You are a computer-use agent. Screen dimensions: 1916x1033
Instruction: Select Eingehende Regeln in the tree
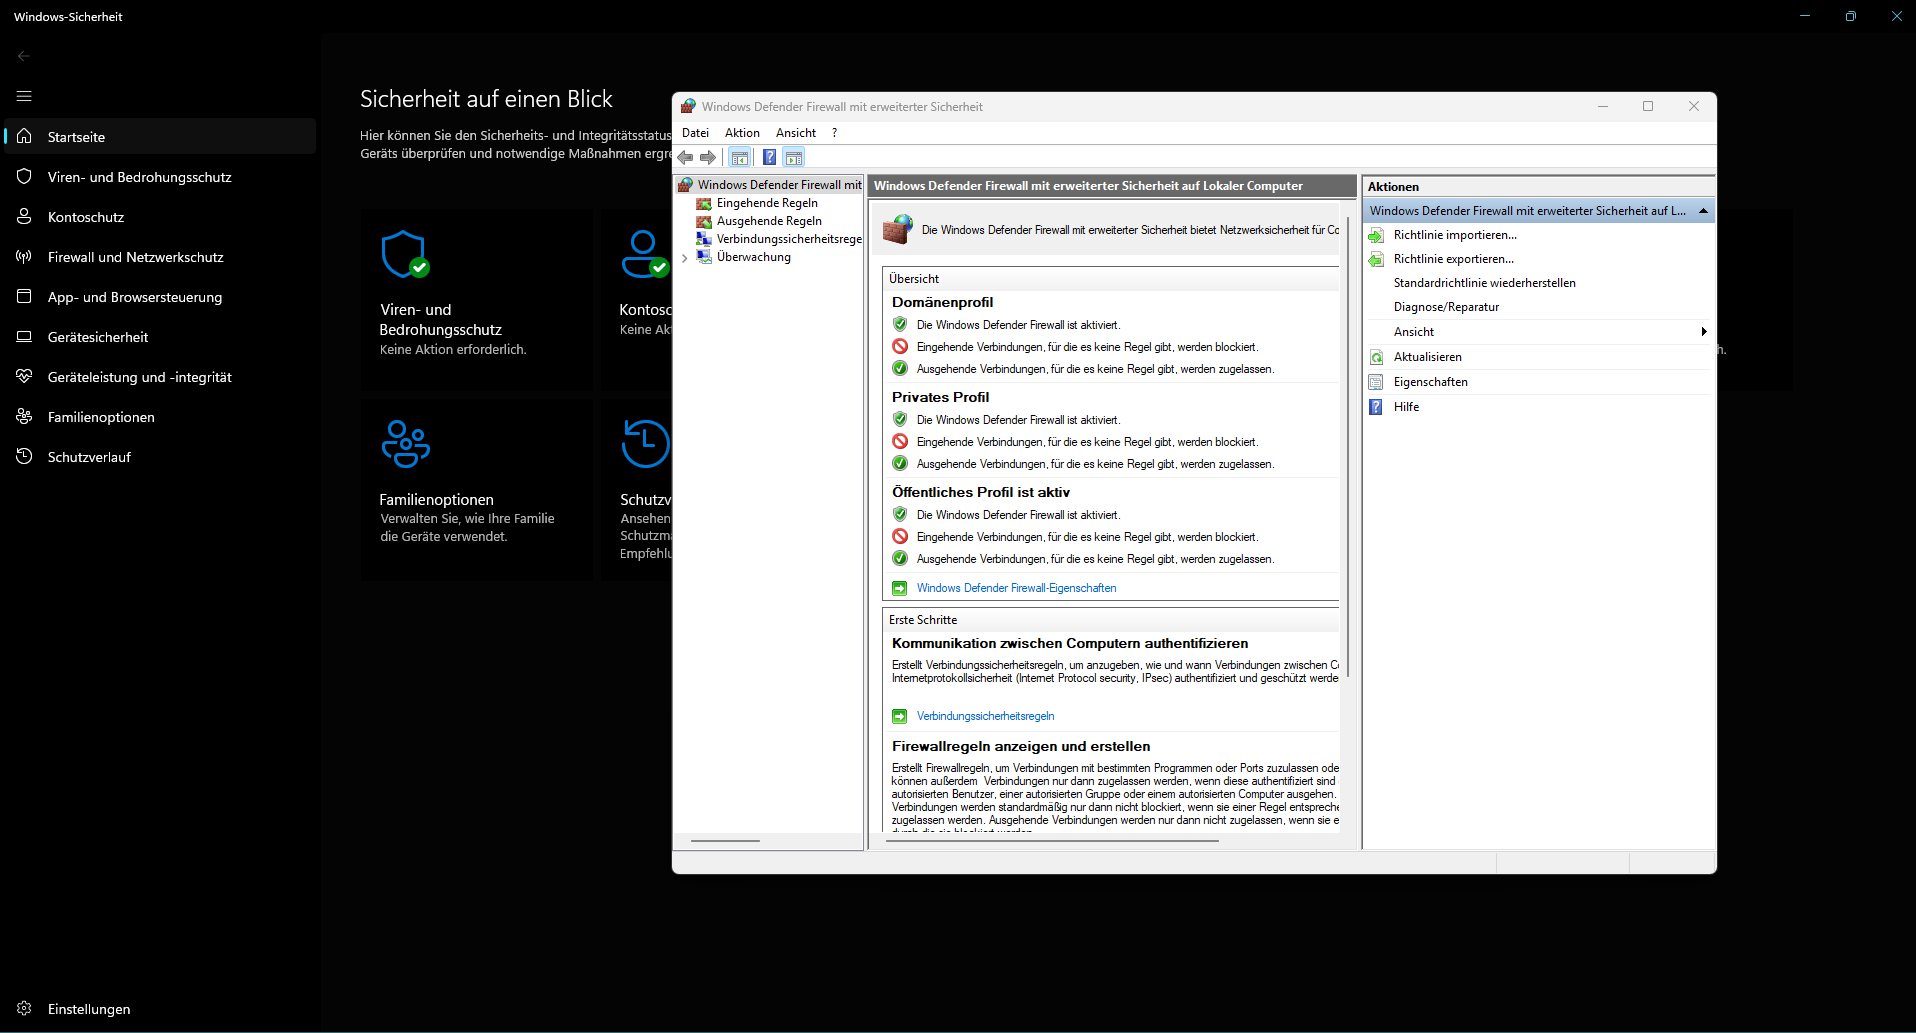point(766,203)
